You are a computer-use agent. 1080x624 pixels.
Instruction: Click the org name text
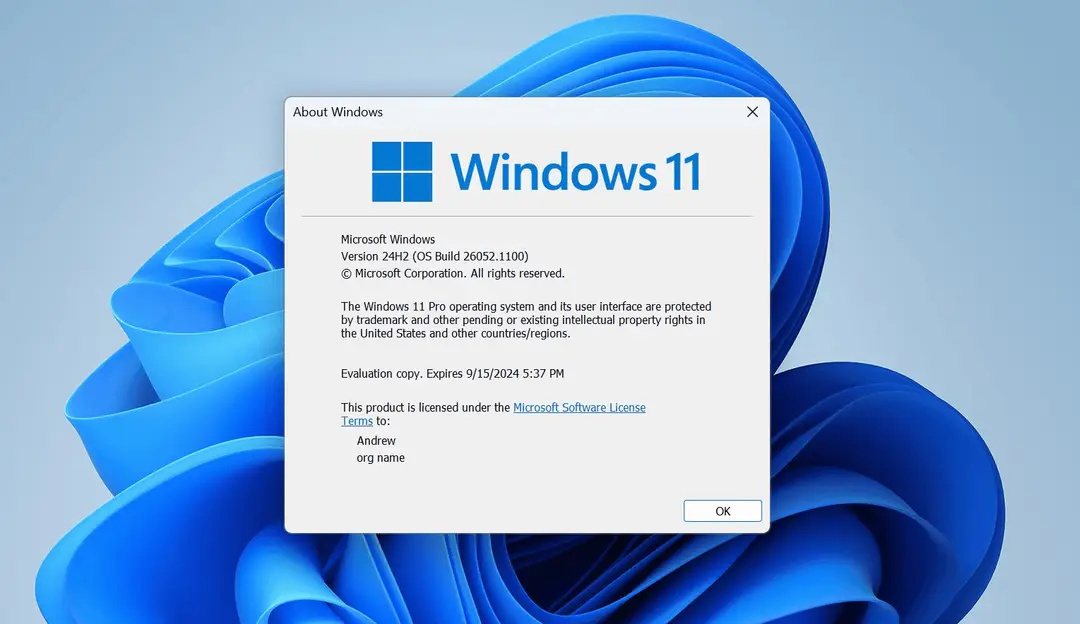pyautogui.click(x=380, y=458)
